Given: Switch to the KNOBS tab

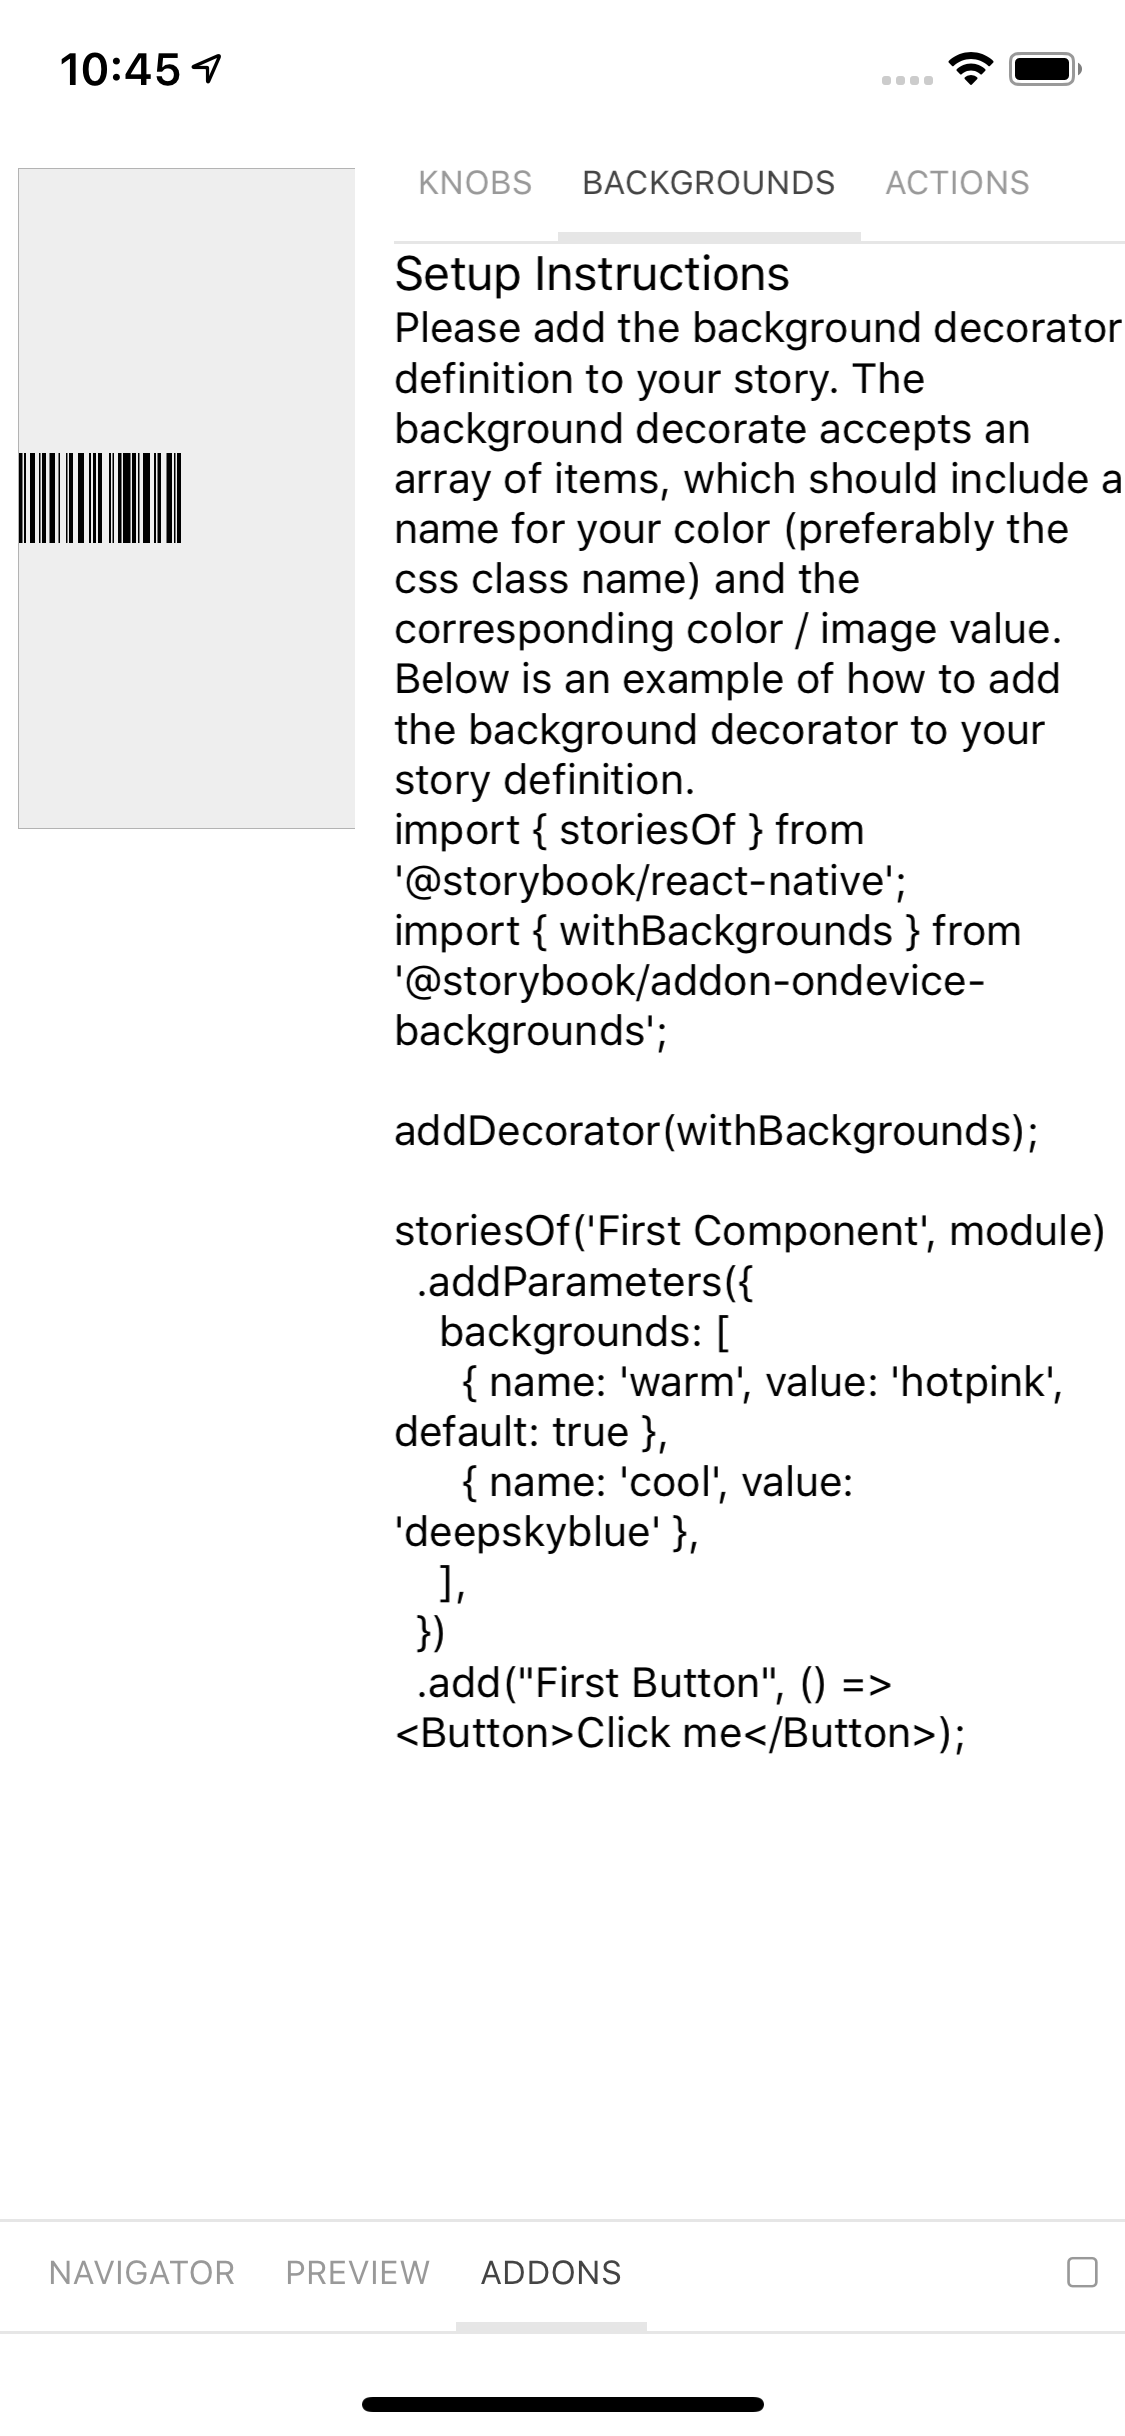Looking at the screenshot, I should tap(474, 182).
